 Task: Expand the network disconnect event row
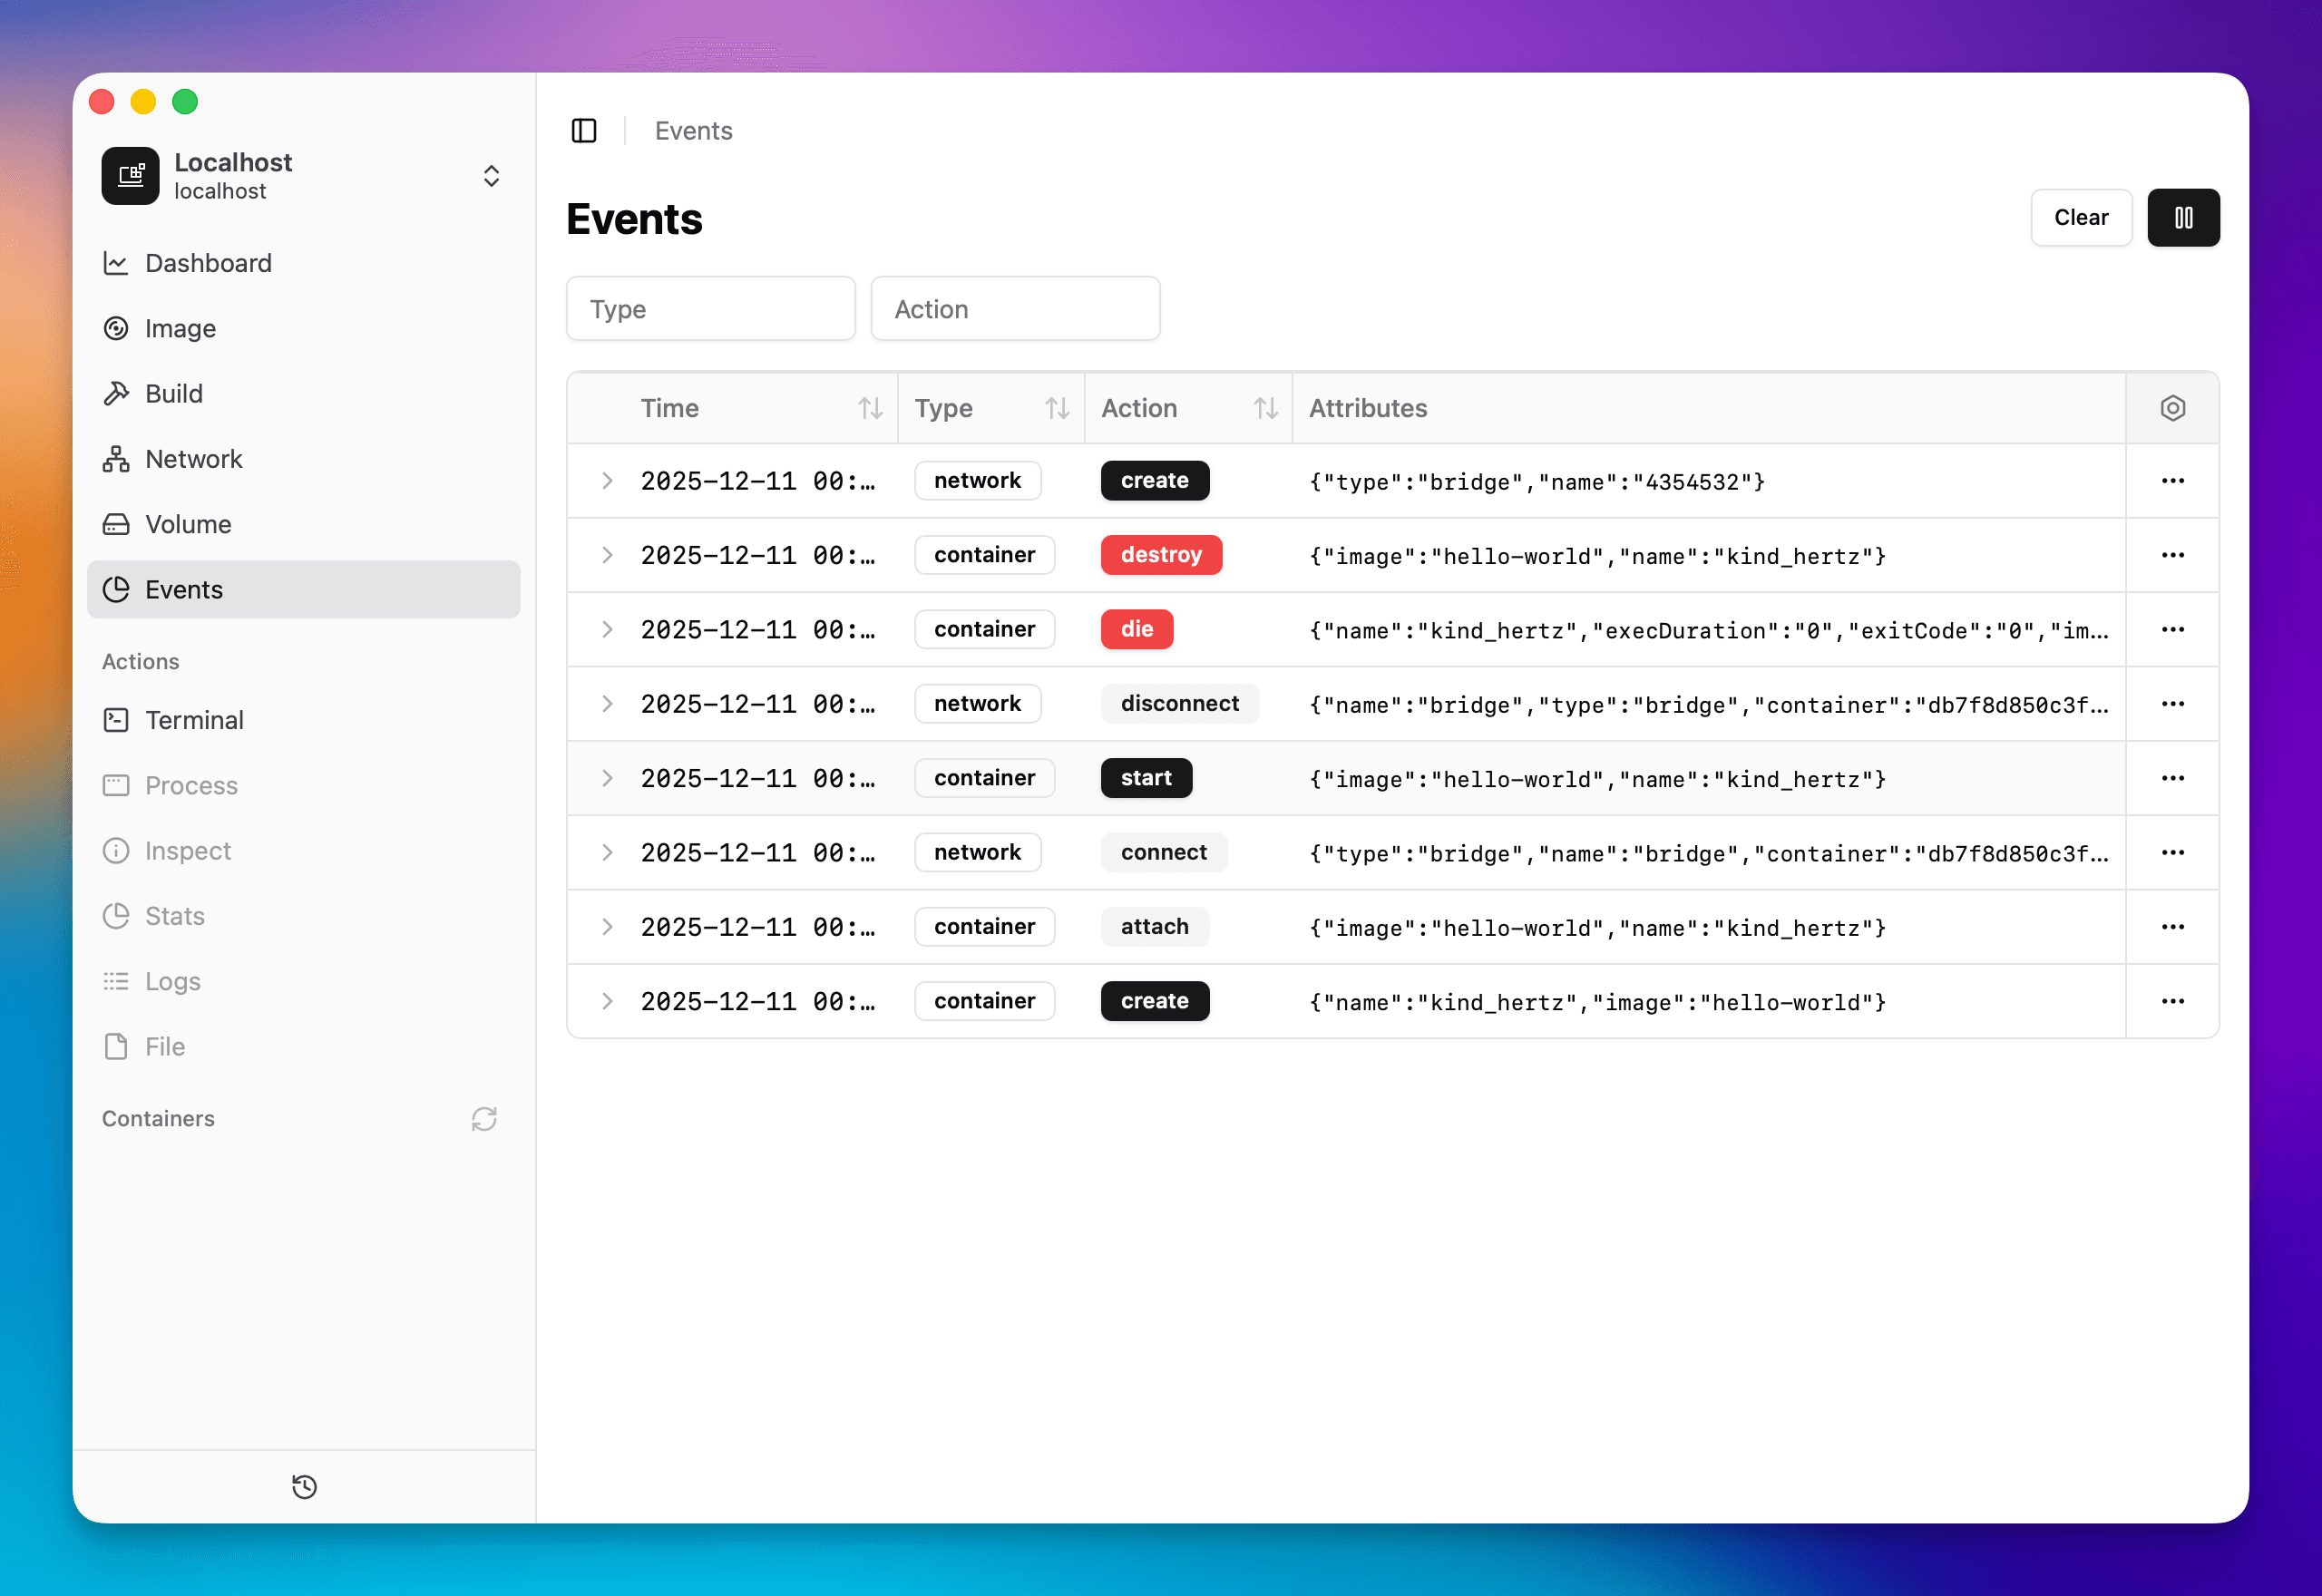coord(607,704)
